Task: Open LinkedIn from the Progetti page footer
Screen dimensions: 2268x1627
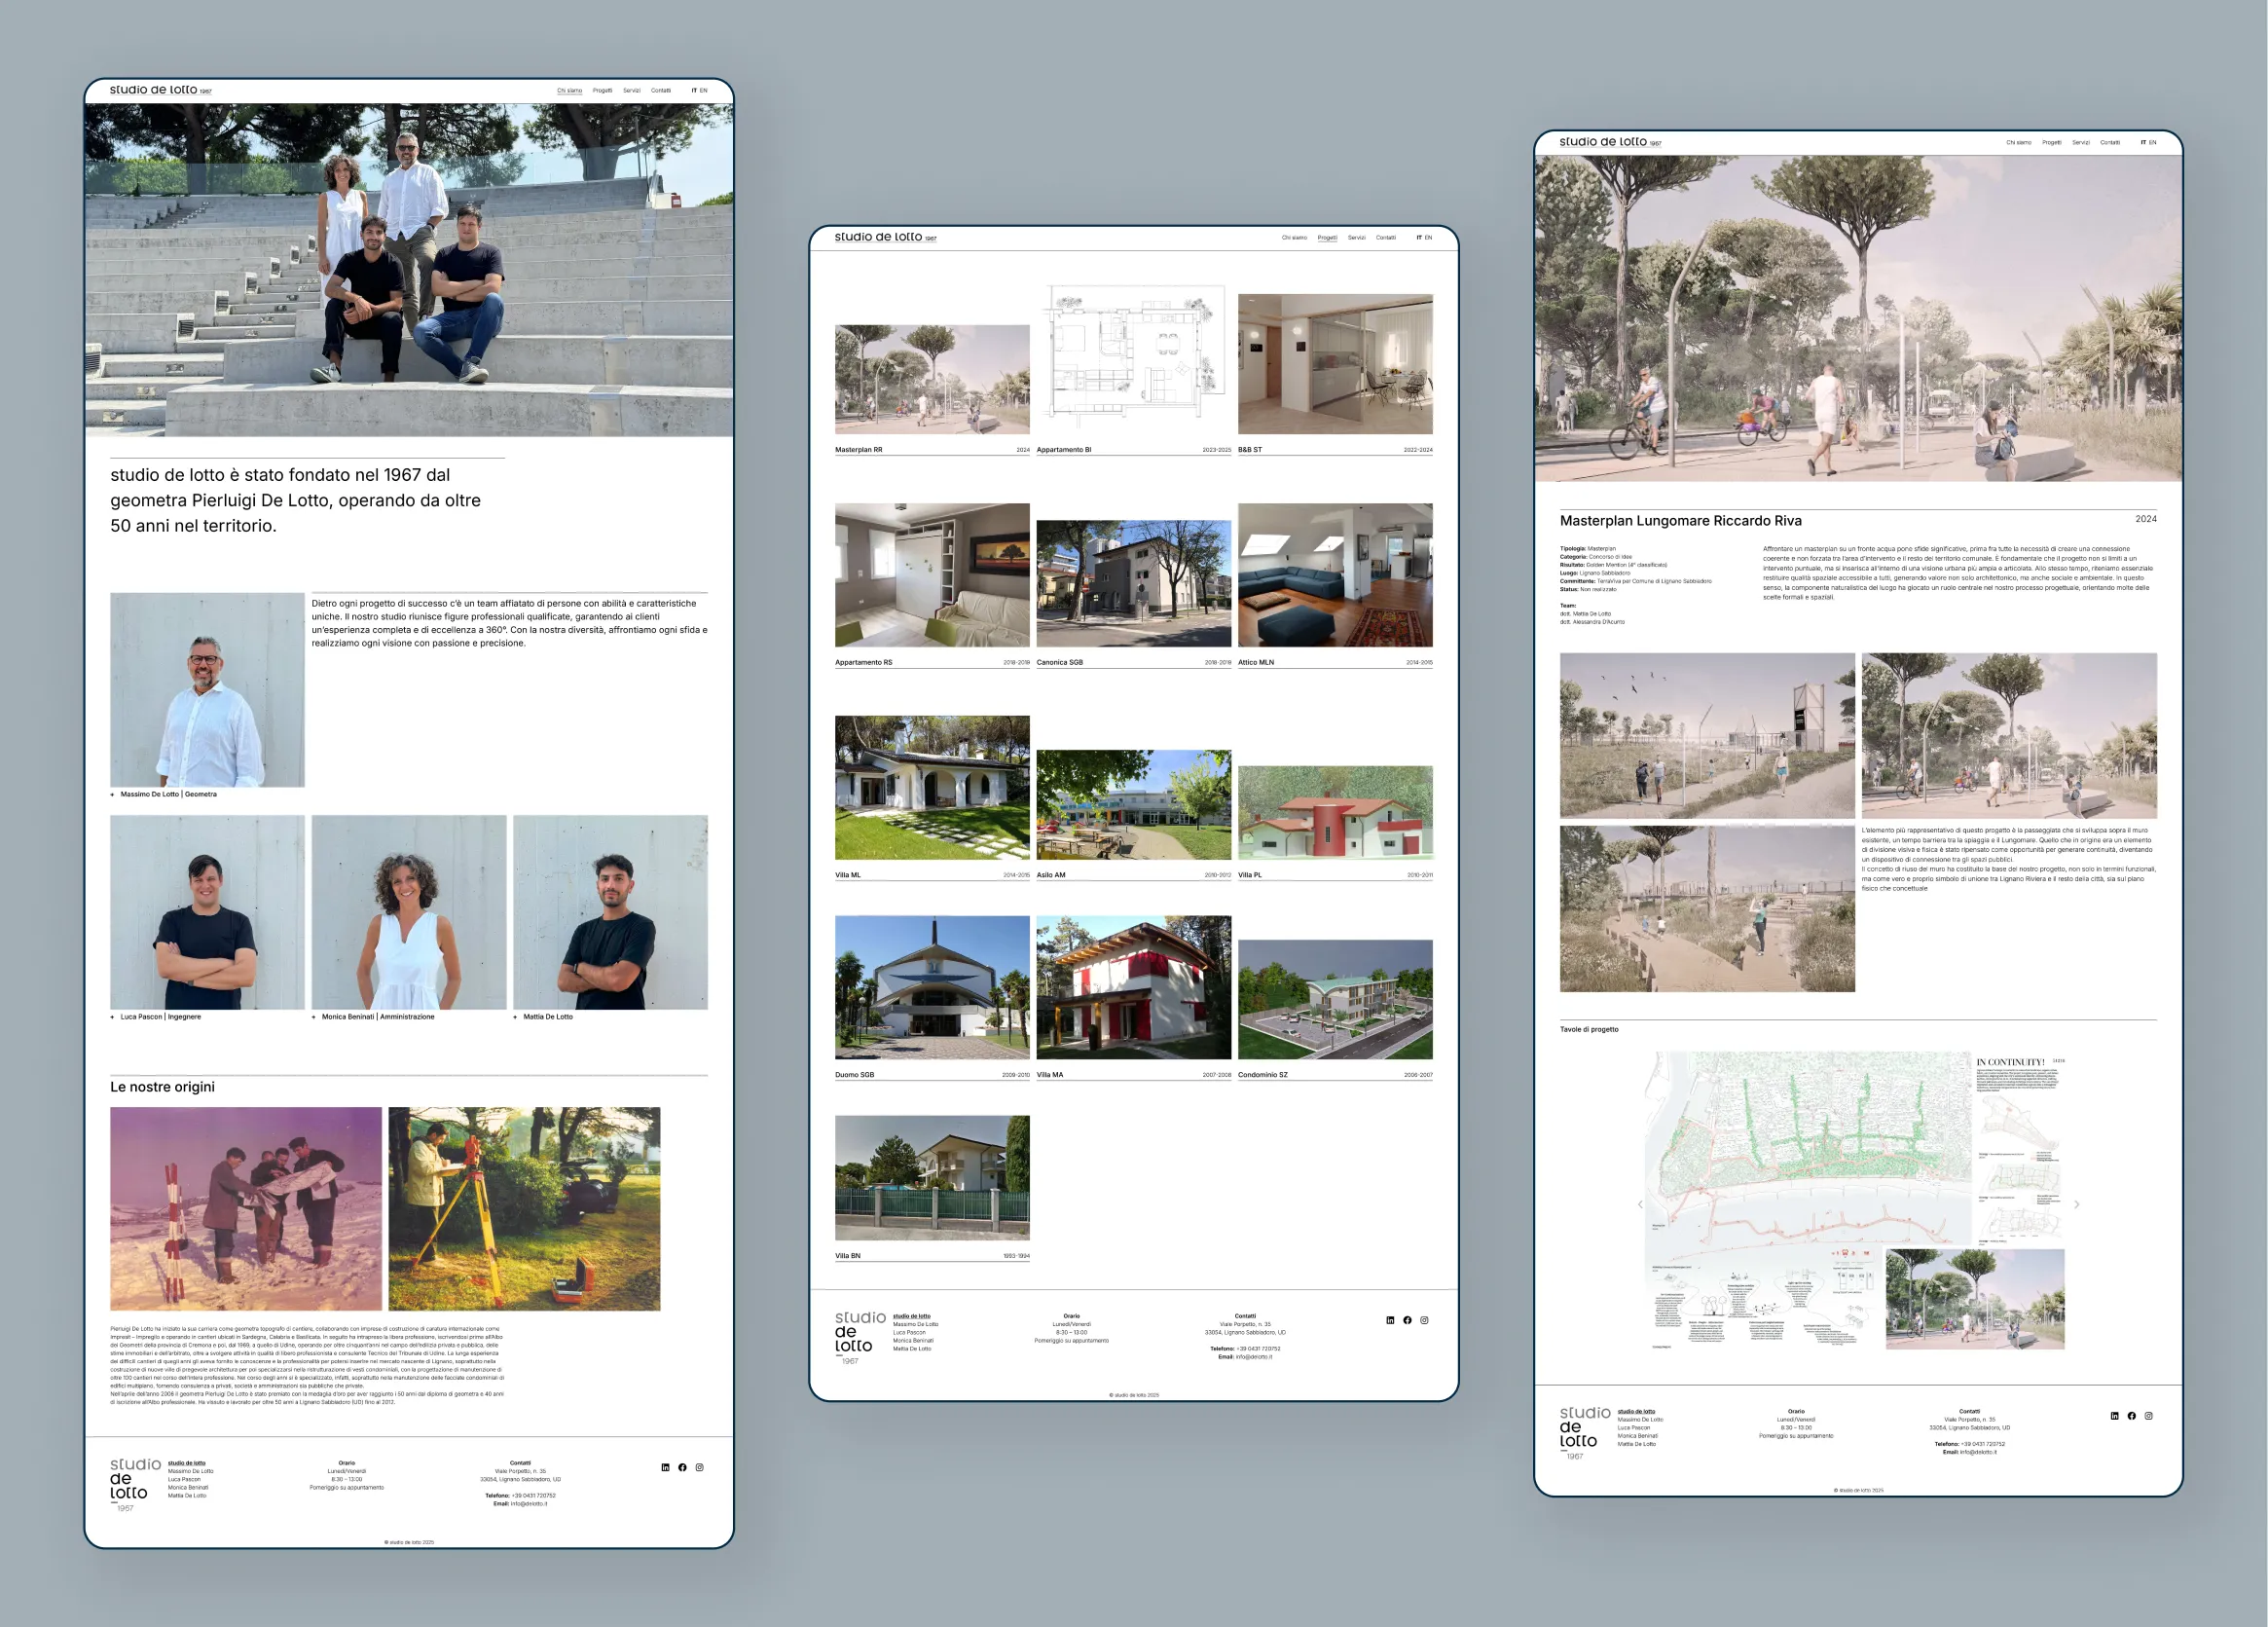Action: [1390, 1319]
